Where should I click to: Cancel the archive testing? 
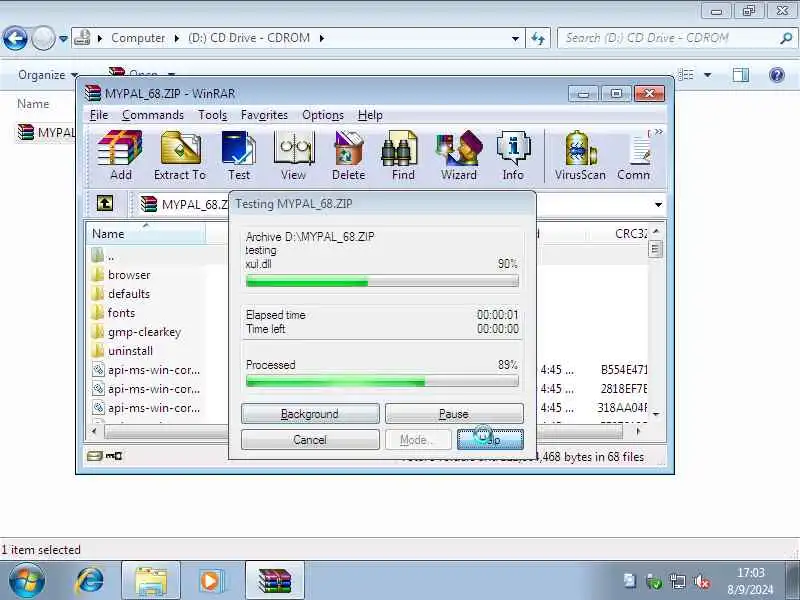pyautogui.click(x=310, y=440)
